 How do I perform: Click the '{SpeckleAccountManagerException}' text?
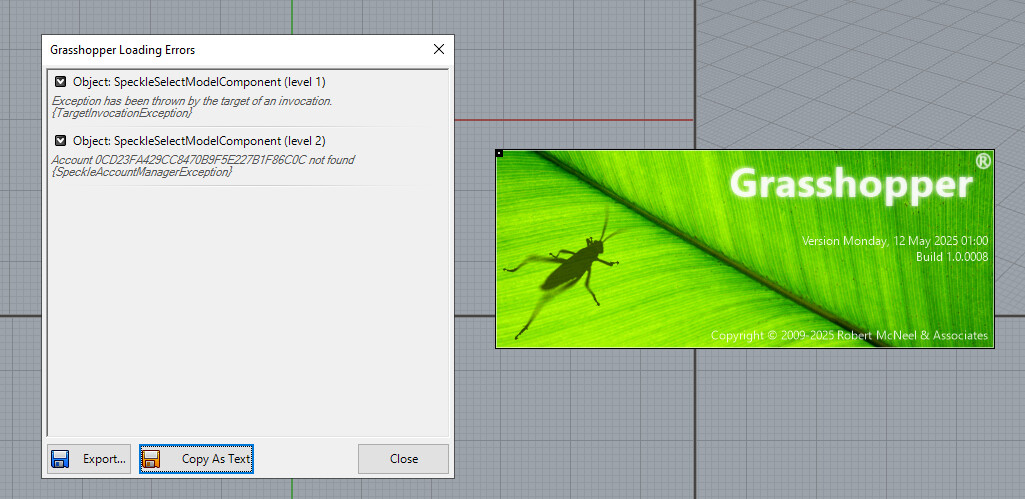(141, 172)
